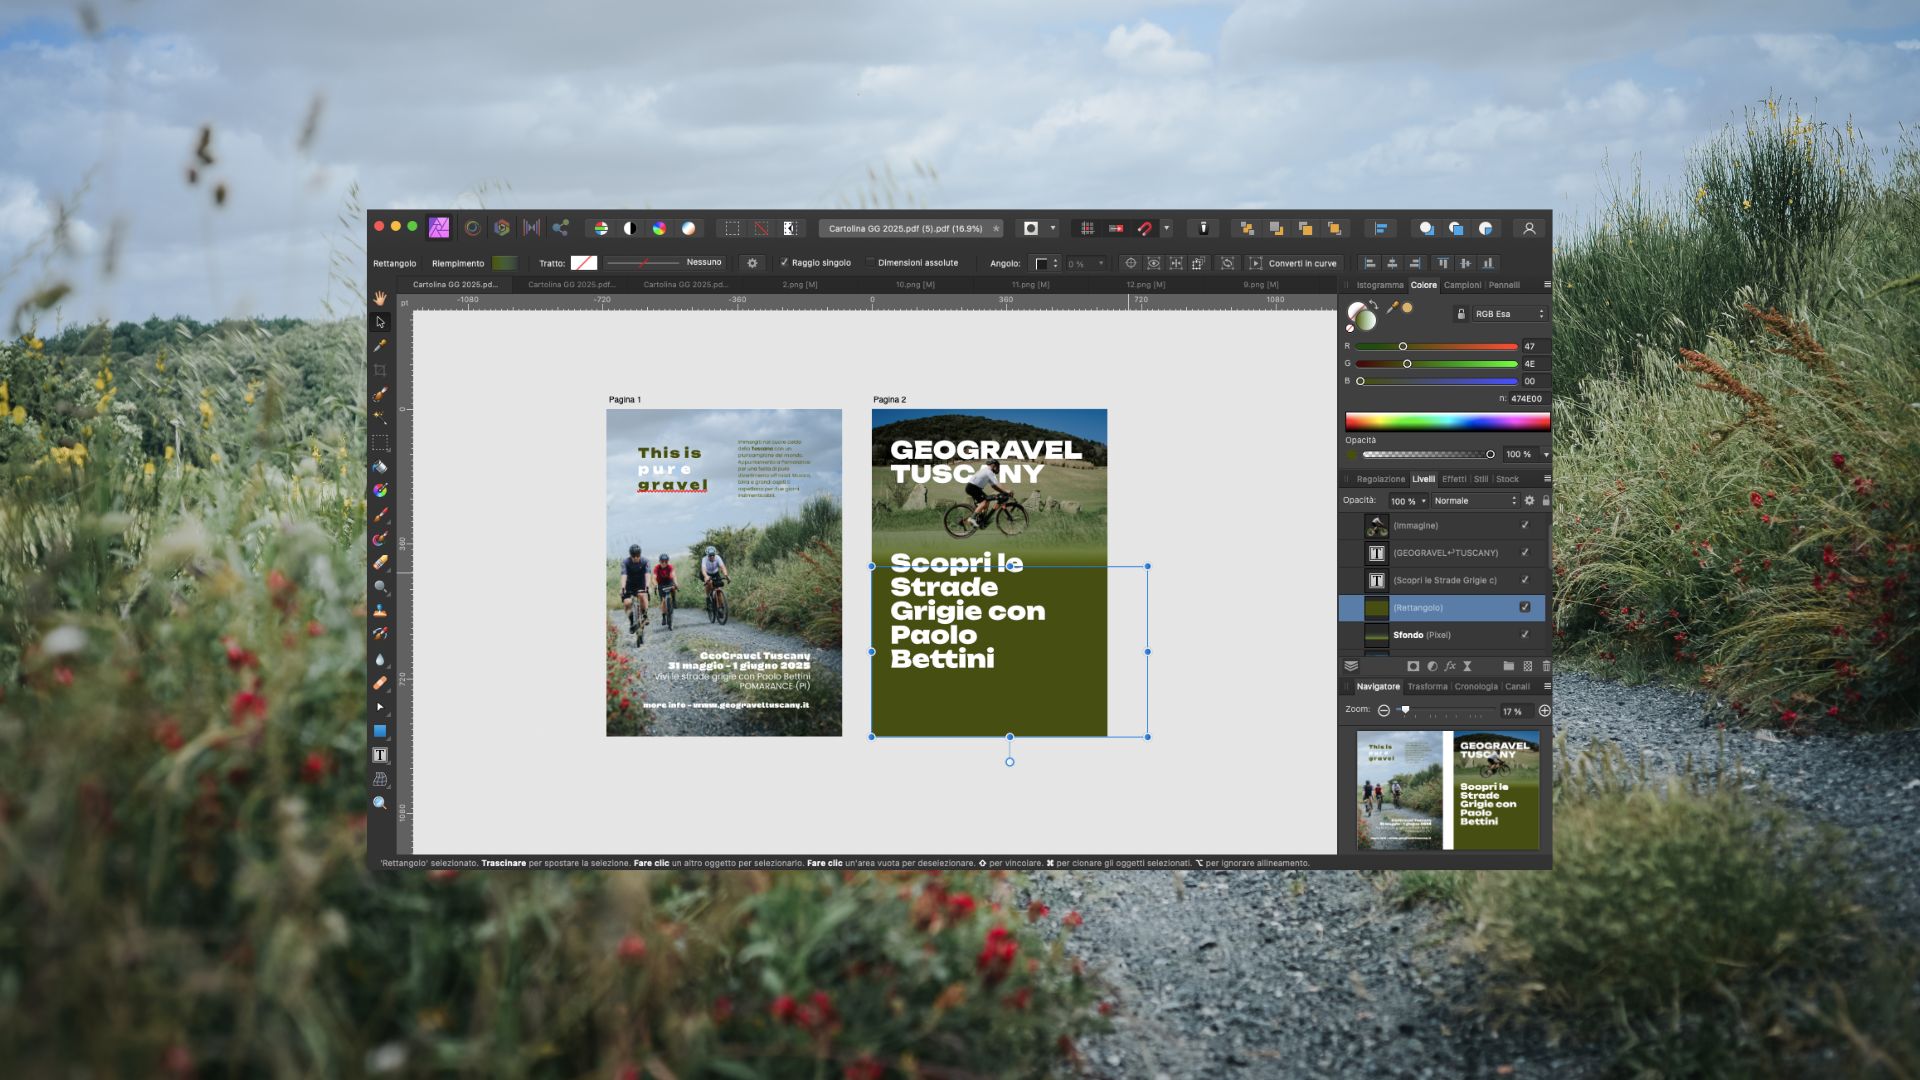Viewport: 1920px width, 1080px height.
Task: Open the Normale blend mode dropdown
Action: point(1475,501)
